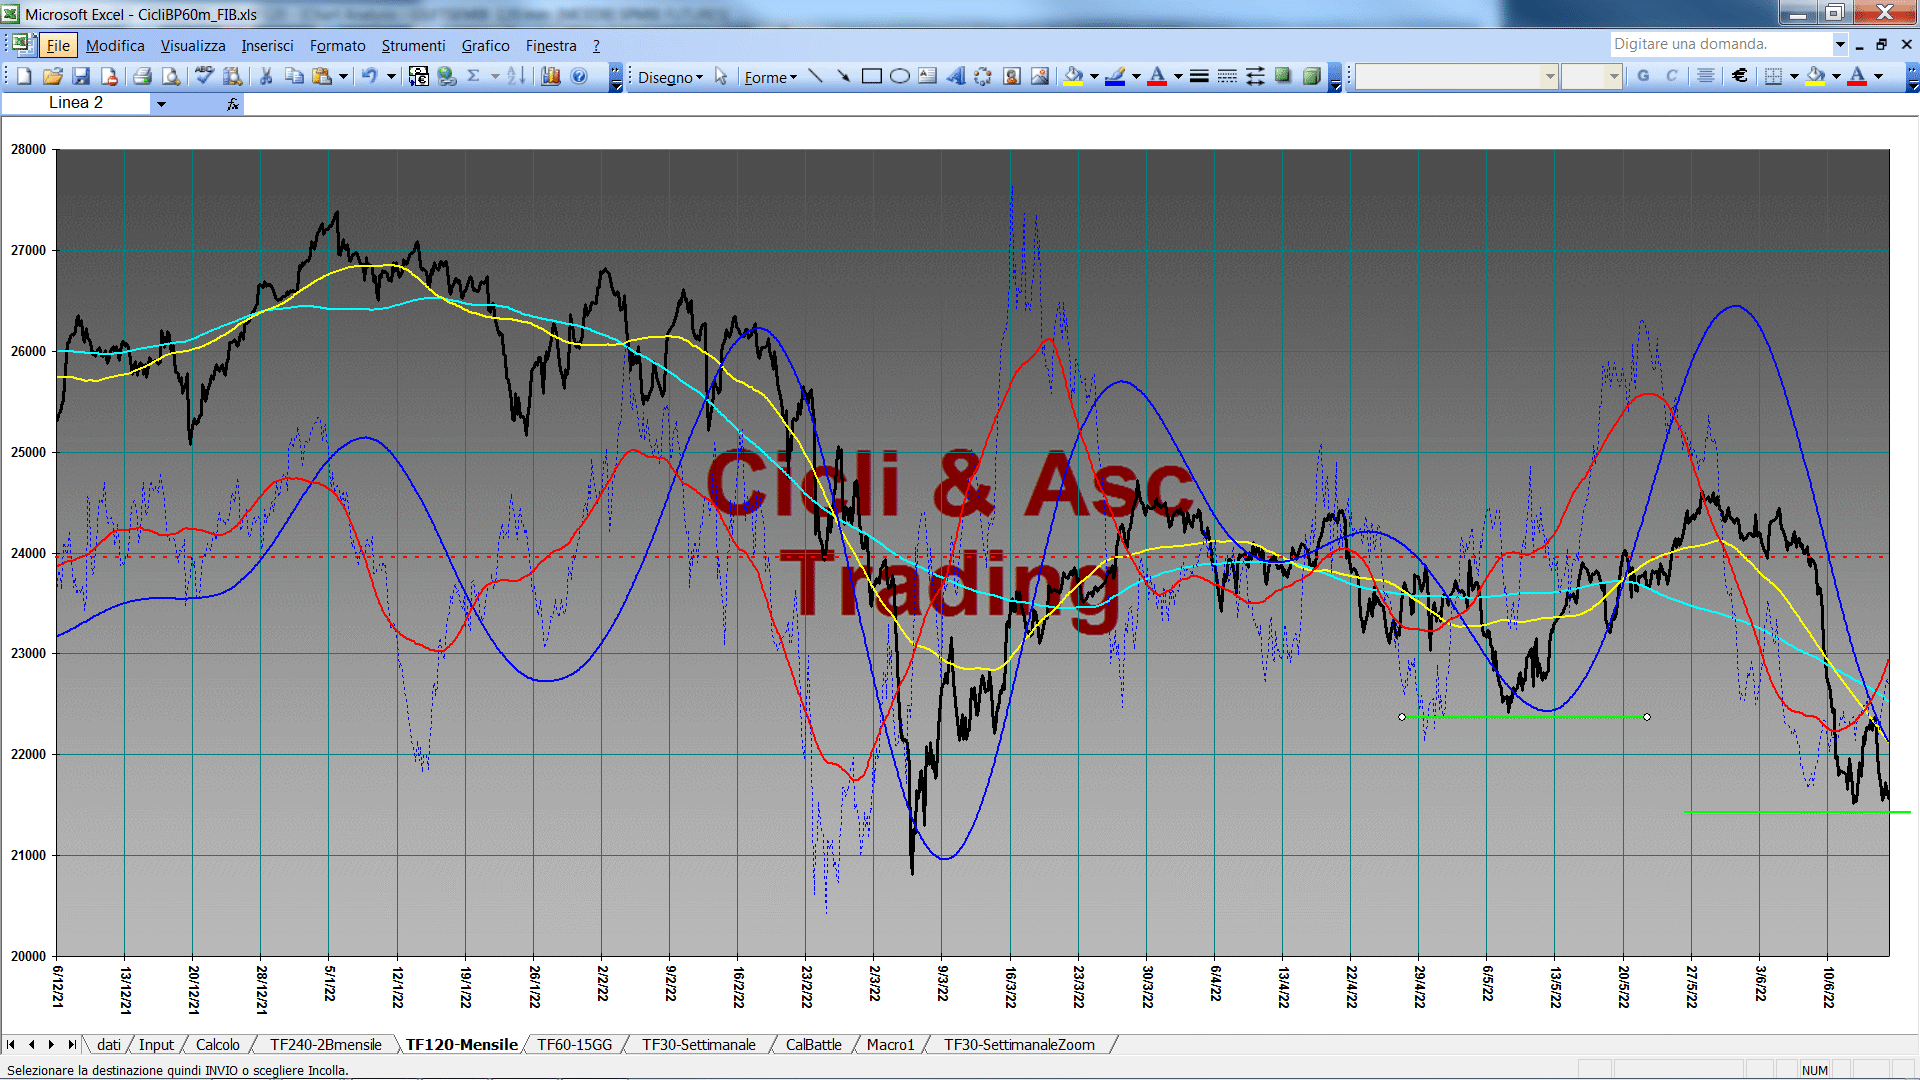Click the 3-D Style icon

pyautogui.click(x=1311, y=76)
